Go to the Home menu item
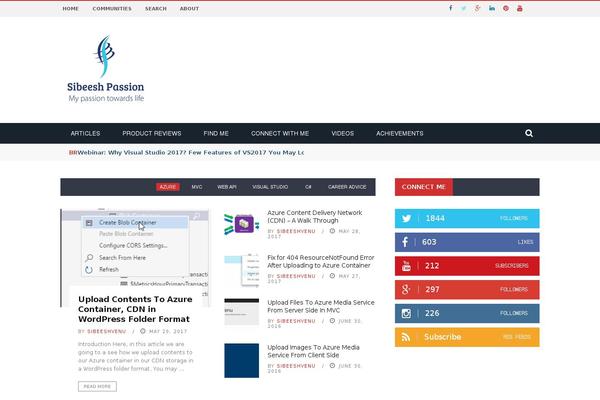600x400 pixels. (70, 8)
